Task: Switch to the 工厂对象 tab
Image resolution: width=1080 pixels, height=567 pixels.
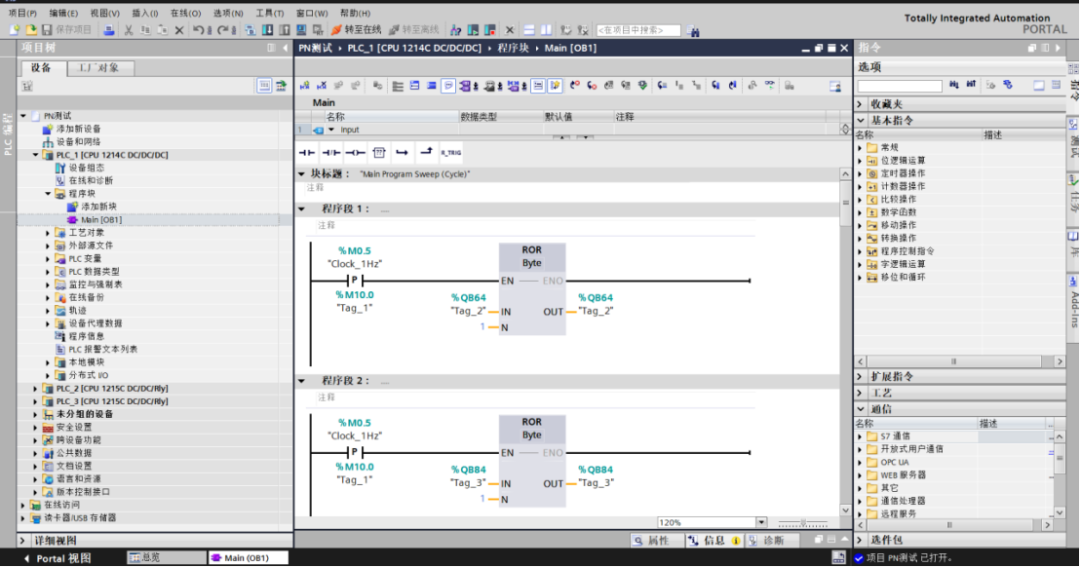Action: [99, 68]
